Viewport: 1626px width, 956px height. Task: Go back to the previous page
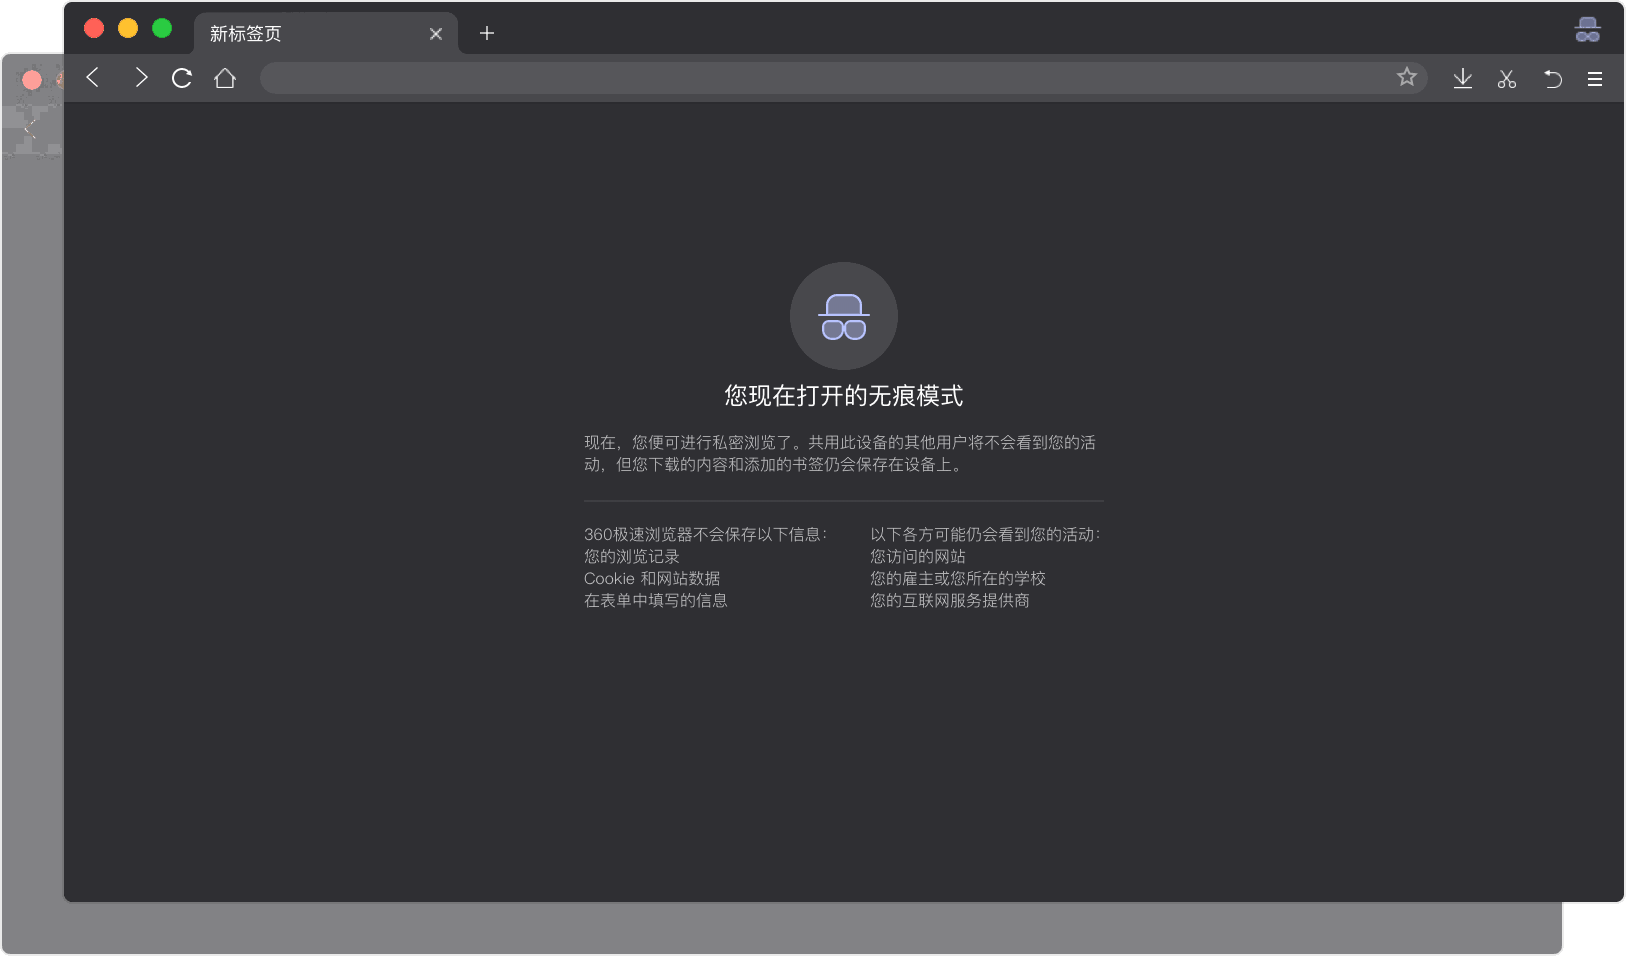(x=93, y=77)
